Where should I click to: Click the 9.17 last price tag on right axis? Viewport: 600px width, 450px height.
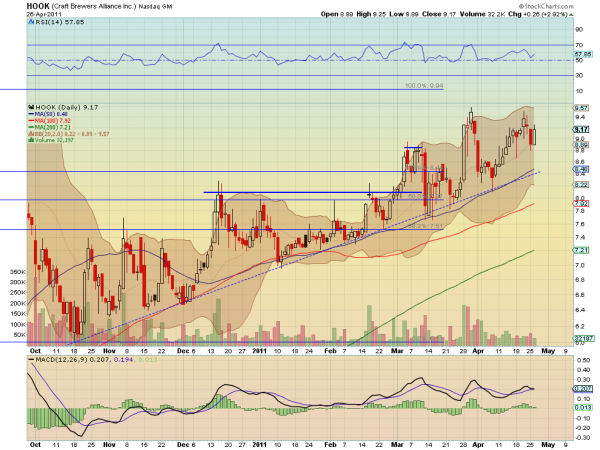click(x=581, y=130)
